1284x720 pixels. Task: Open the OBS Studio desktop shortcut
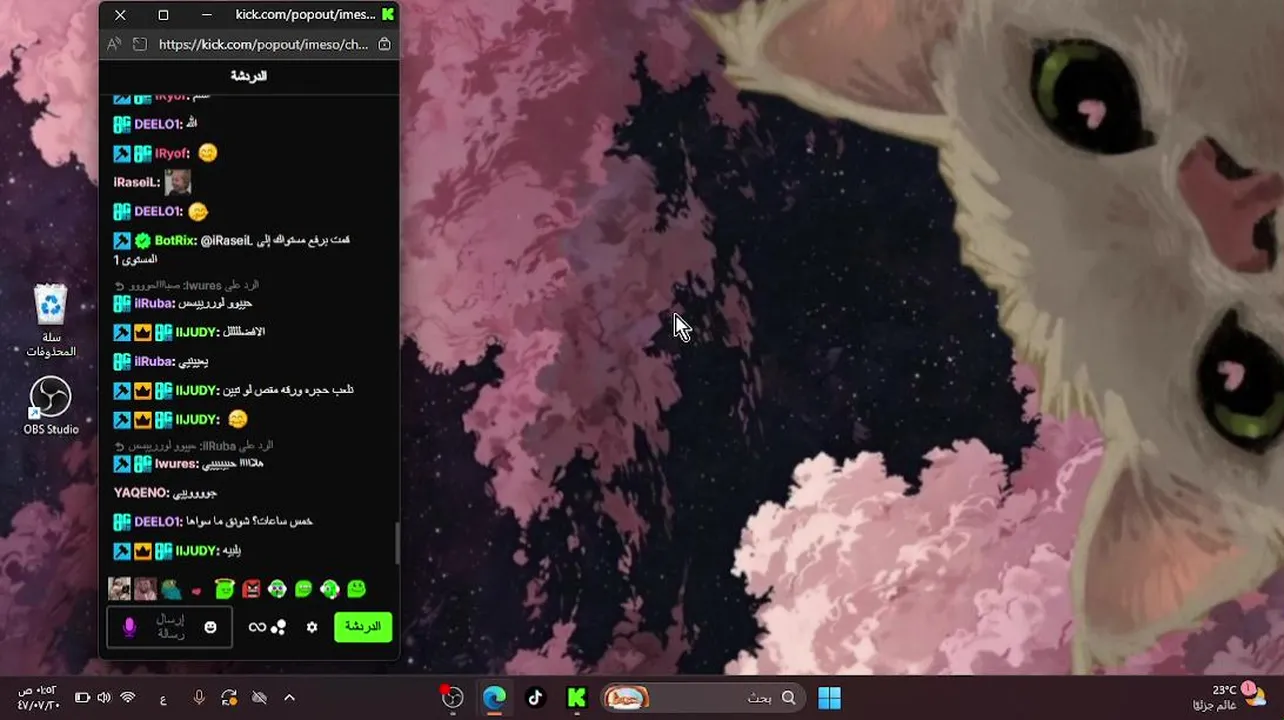click(51, 406)
